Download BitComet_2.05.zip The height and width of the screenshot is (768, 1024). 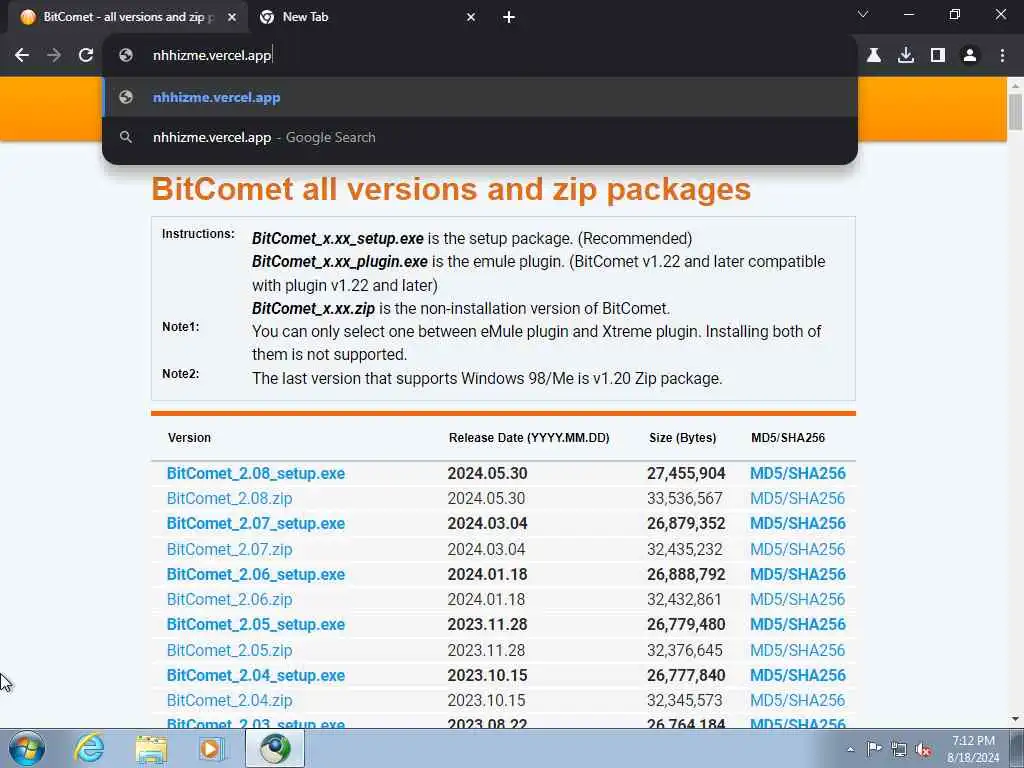pos(229,650)
